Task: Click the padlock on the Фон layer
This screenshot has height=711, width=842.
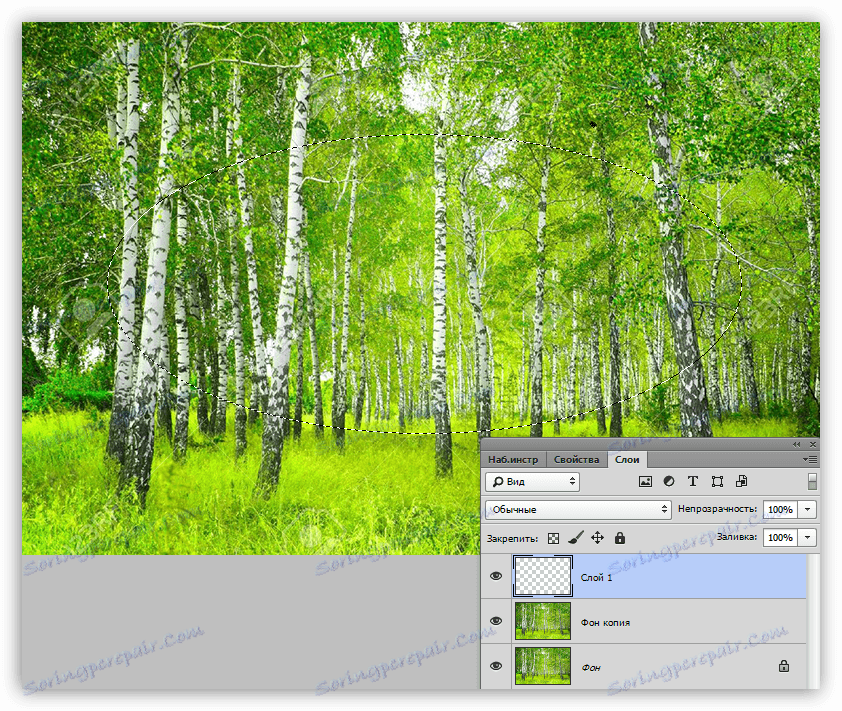Action: pyautogui.click(x=784, y=666)
